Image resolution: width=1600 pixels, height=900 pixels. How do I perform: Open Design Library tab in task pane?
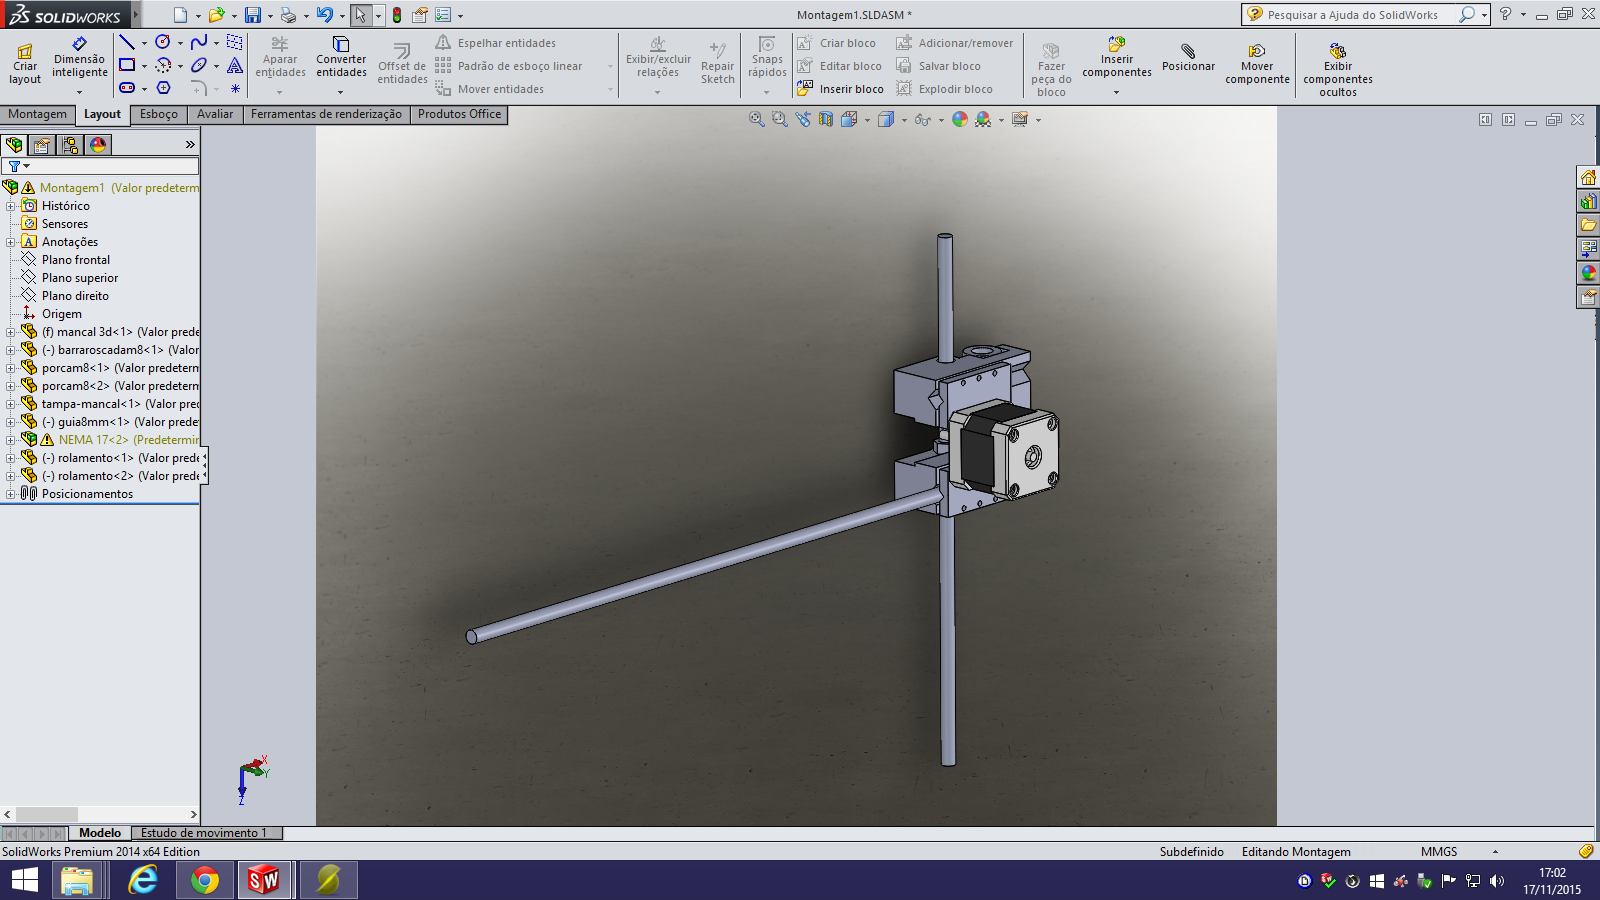coord(1588,201)
